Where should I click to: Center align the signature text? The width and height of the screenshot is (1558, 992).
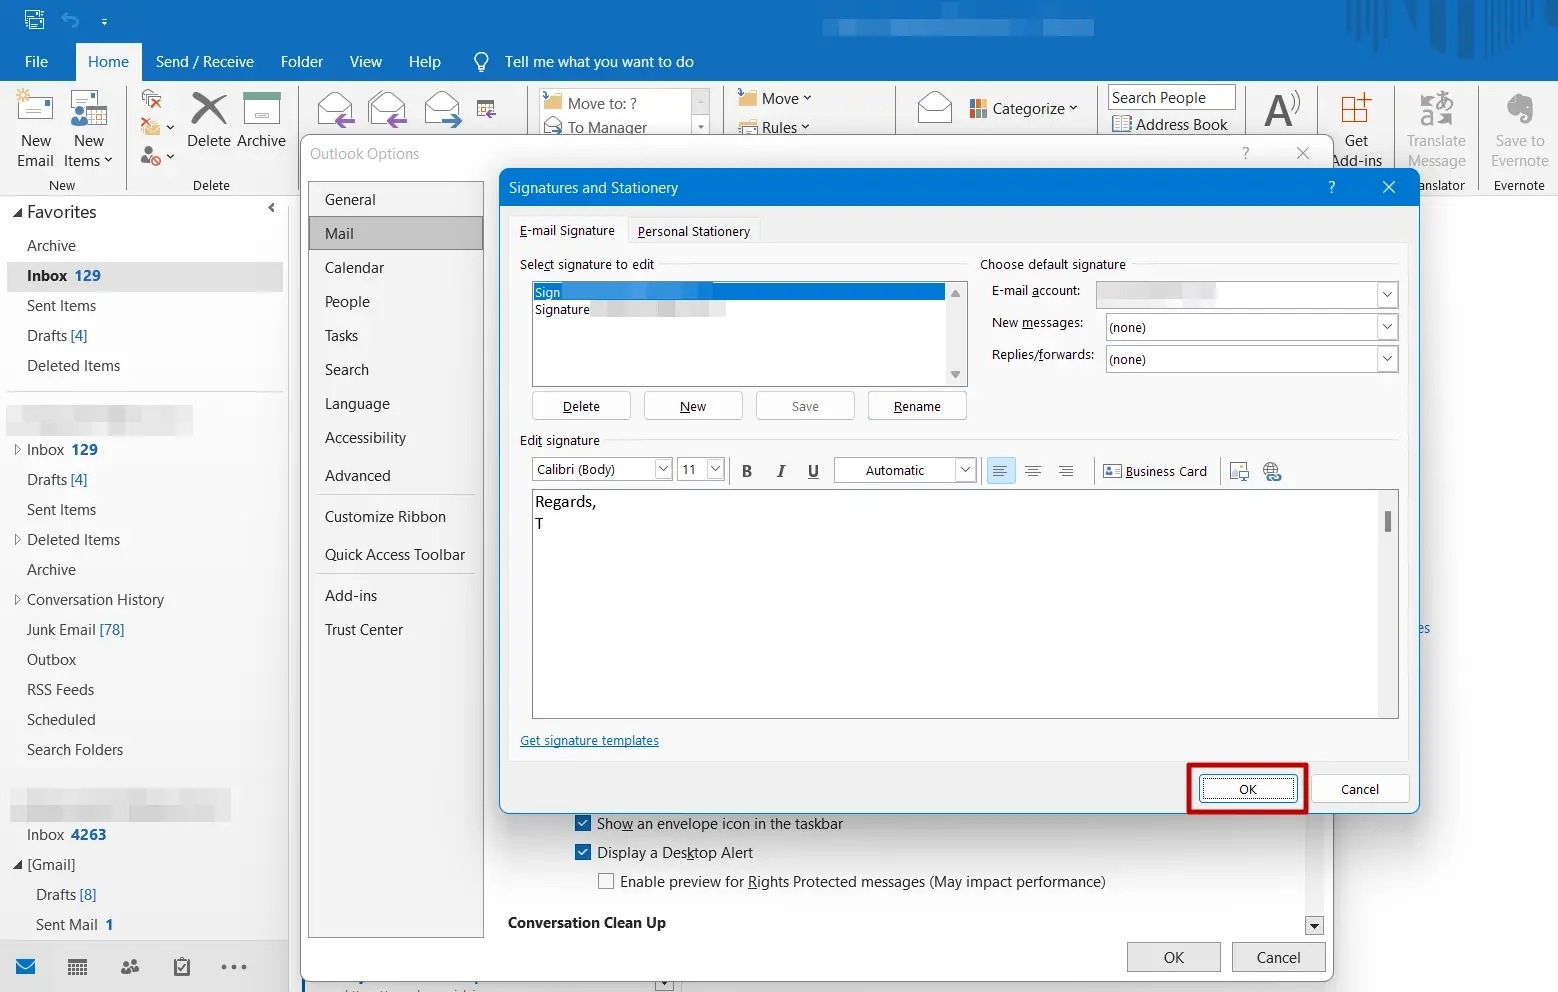(1033, 471)
